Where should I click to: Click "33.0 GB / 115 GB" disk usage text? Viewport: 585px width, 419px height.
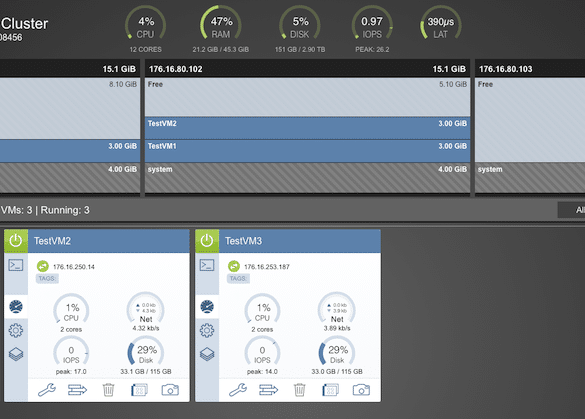click(337, 372)
